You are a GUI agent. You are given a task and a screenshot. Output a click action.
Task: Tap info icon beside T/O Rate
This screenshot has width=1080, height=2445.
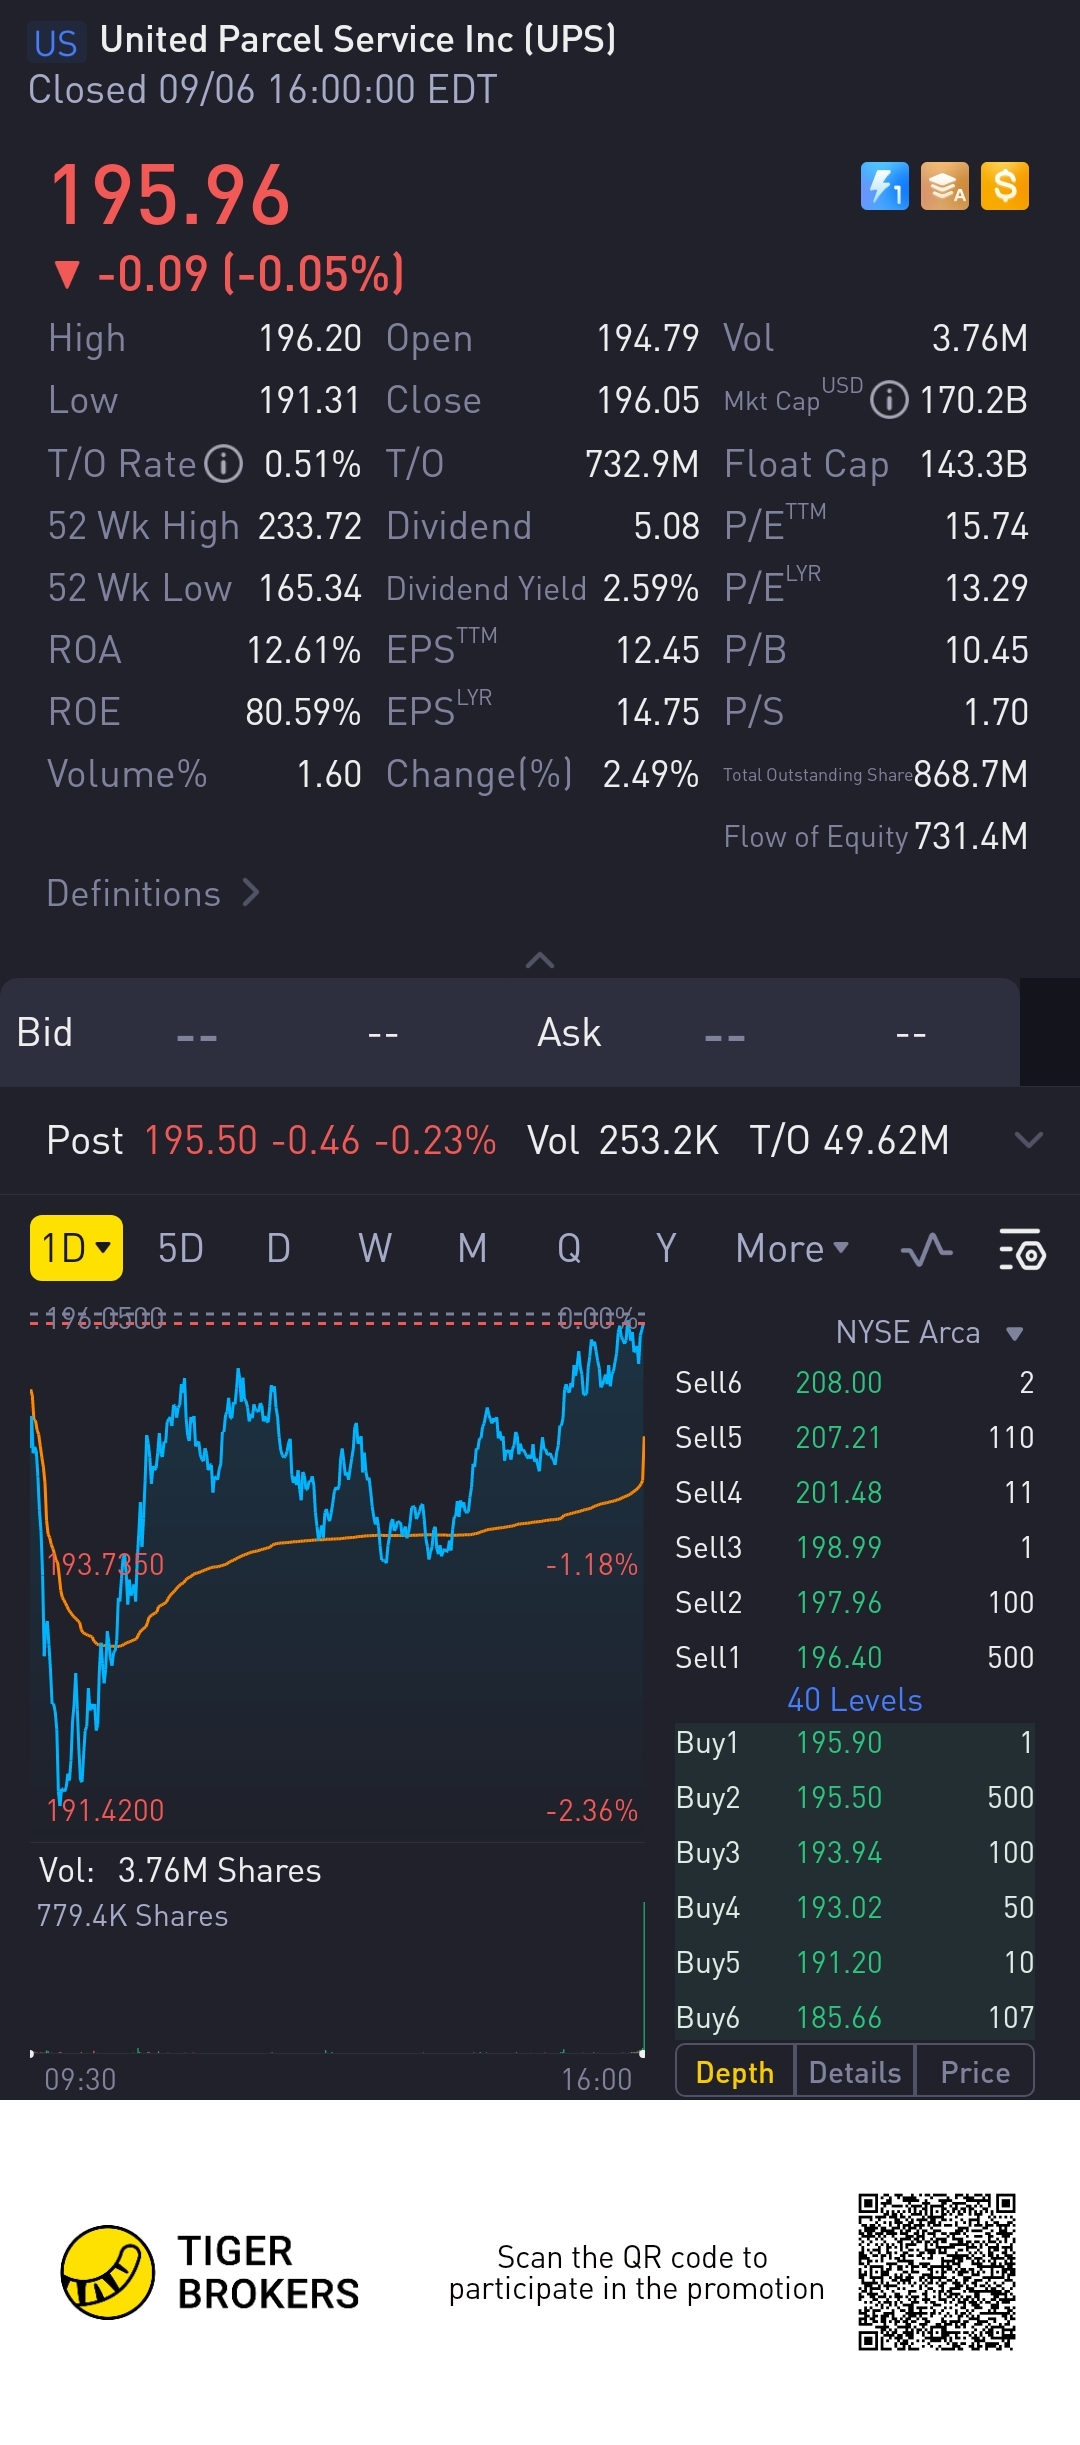(x=224, y=464)
